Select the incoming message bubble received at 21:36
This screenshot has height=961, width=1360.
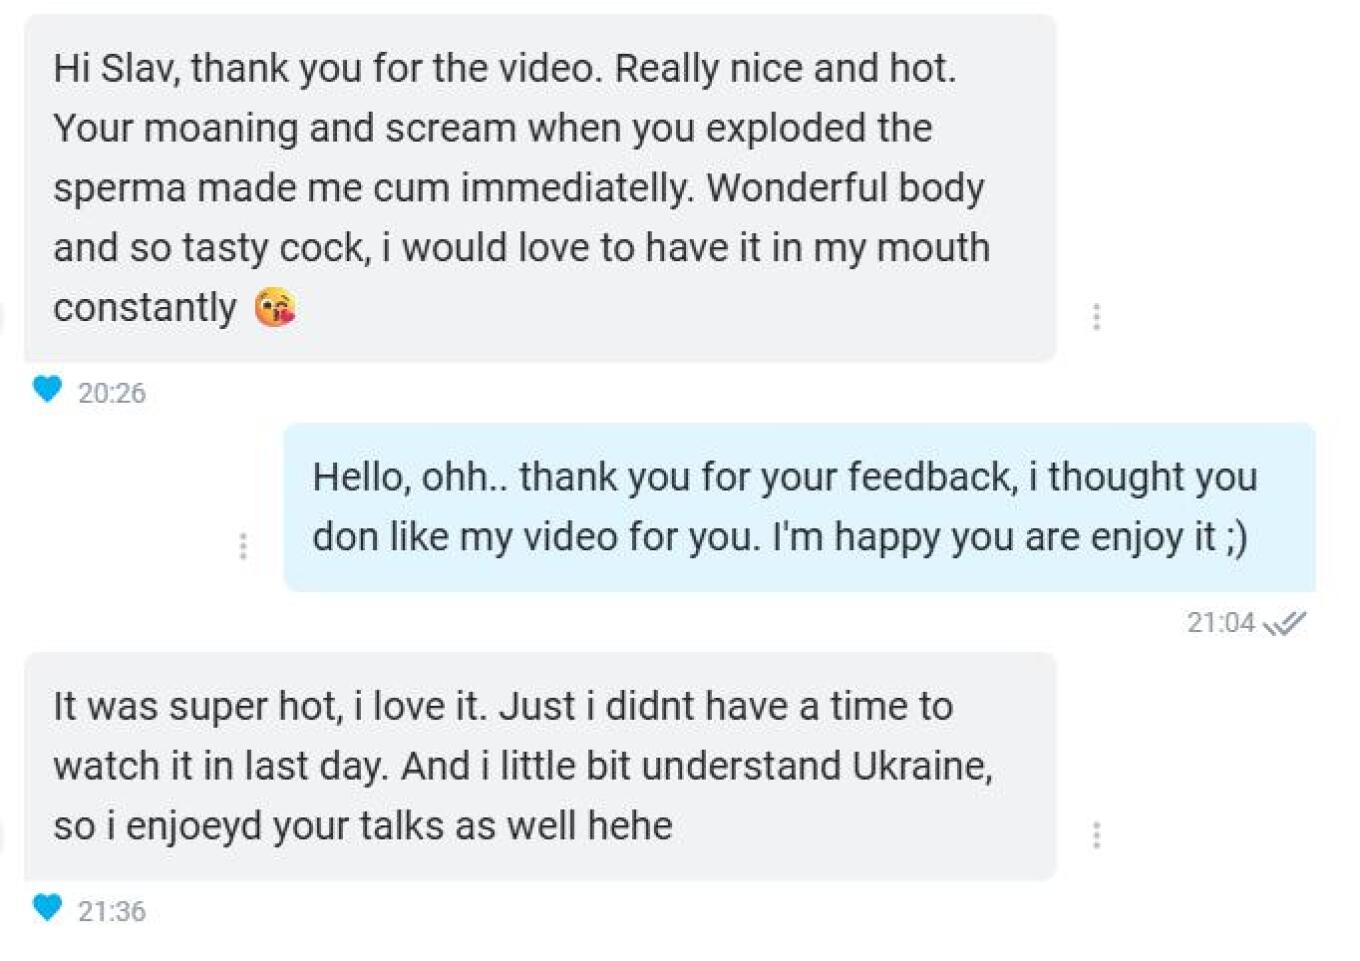(540, 766)
